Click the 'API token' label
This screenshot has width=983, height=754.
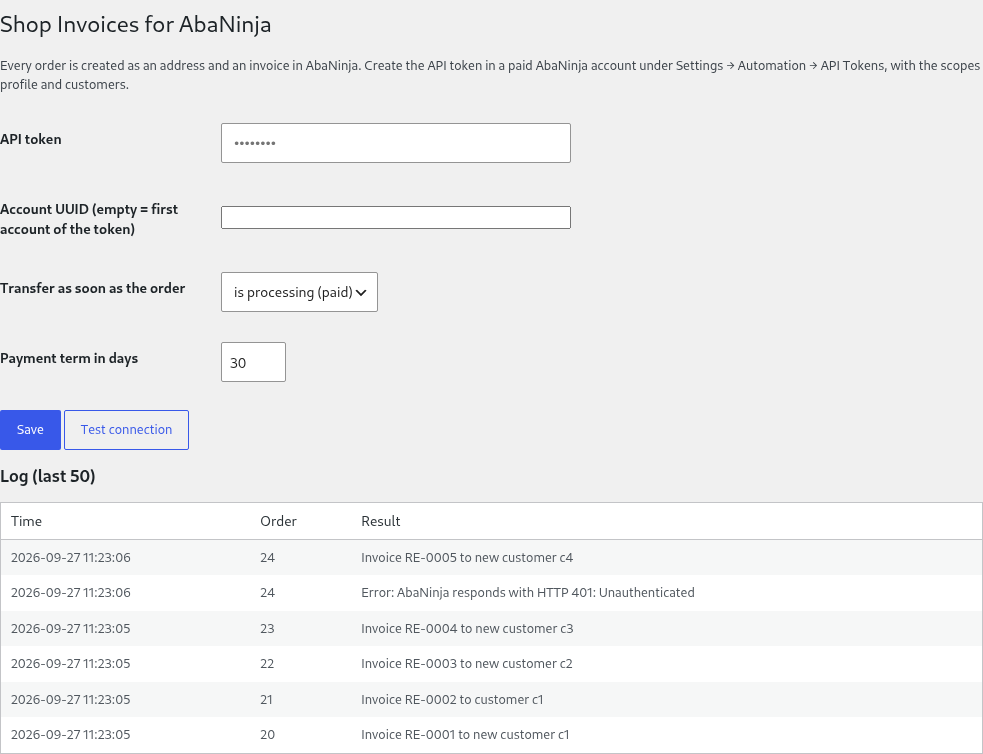31,139
